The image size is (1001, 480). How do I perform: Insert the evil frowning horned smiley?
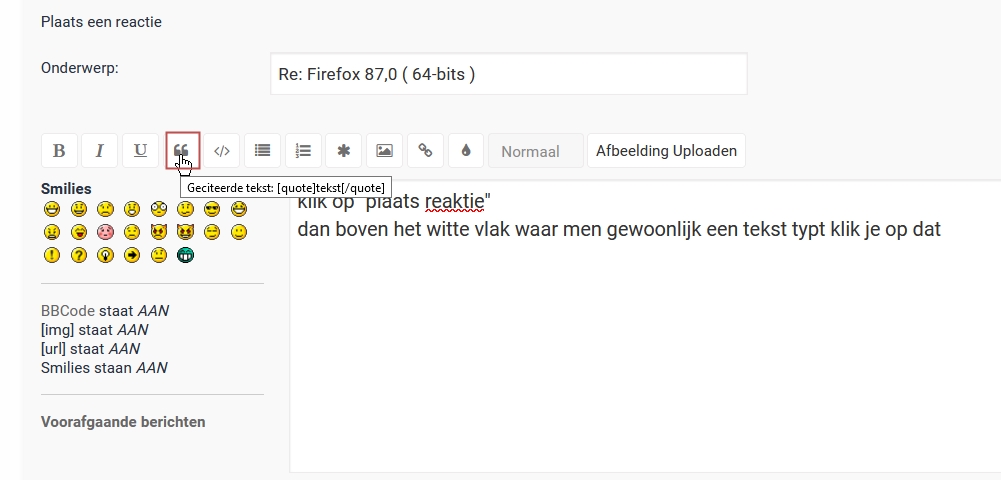pyautogui.click(x=158, y=232)
